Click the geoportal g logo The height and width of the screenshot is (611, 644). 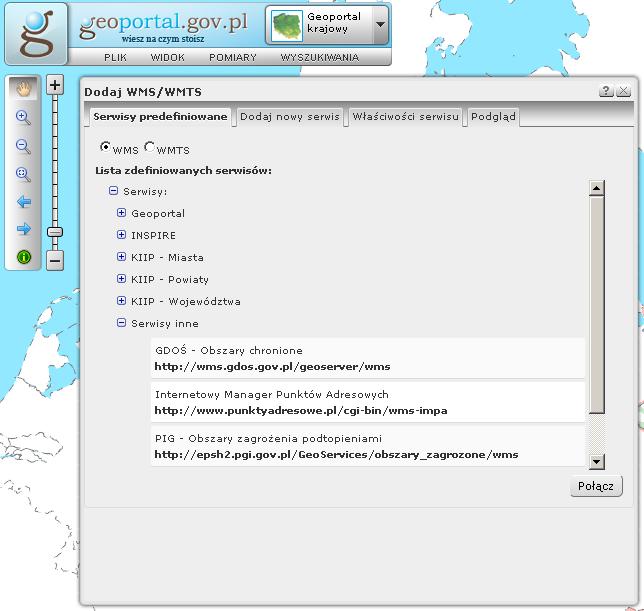pos(36,34)
